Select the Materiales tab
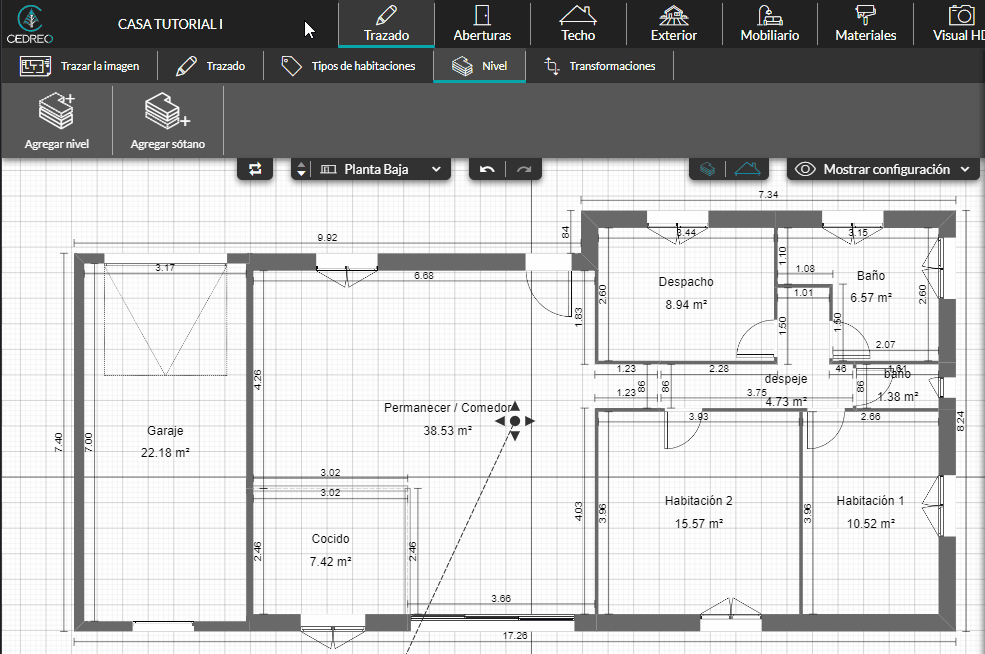 tap(865, 24)
